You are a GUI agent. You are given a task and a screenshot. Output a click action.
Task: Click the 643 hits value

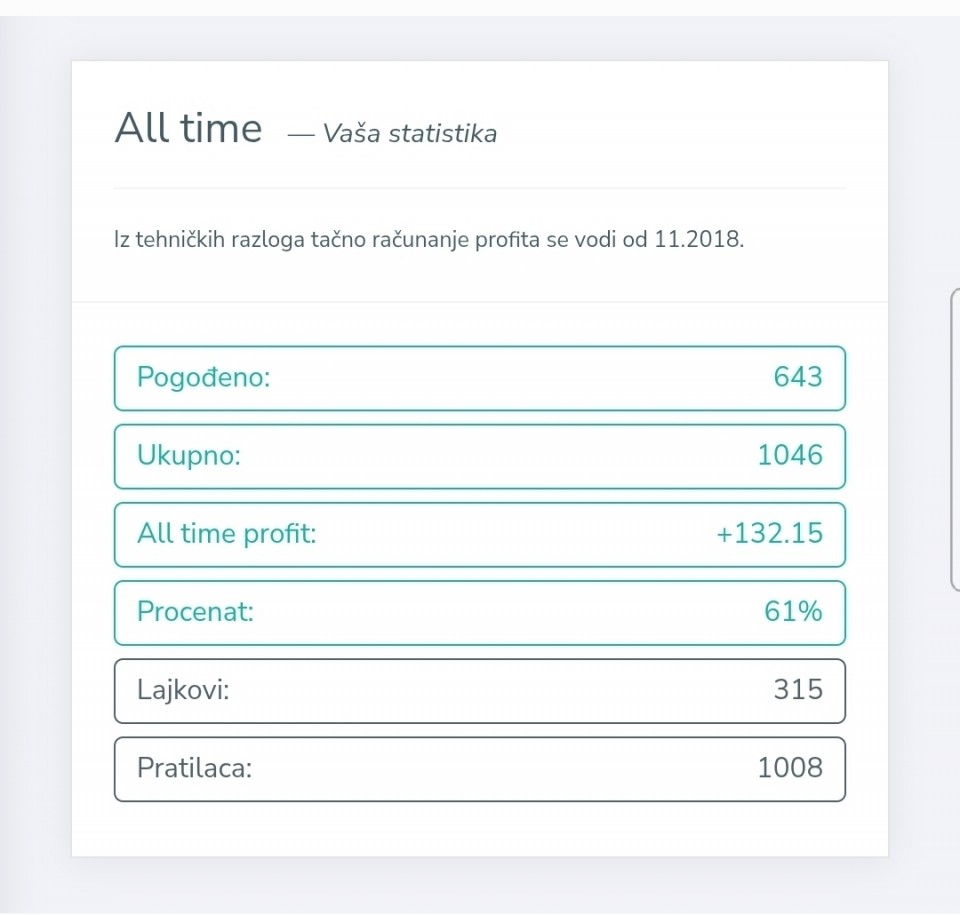click(x=797, y=378)
